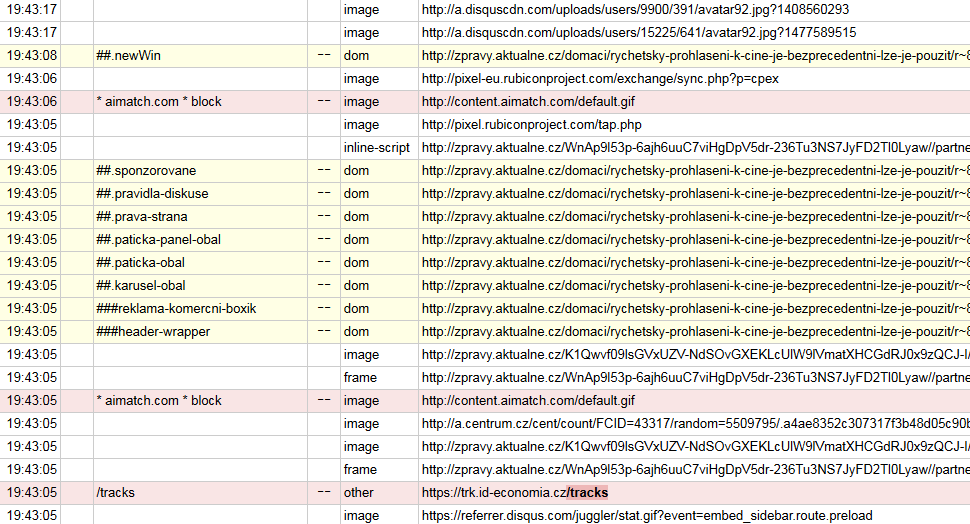Click the a.centrum.cz count URL
This screenshot has width=970, height=524.
coord(690,423)
